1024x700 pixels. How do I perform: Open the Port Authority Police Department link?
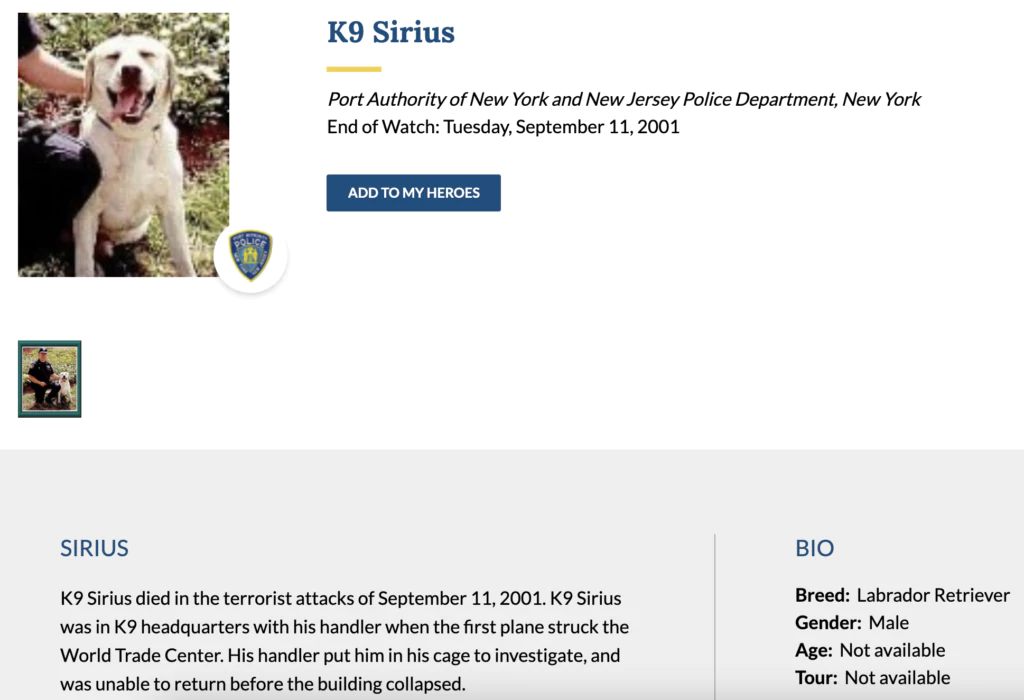coord(581,99)
